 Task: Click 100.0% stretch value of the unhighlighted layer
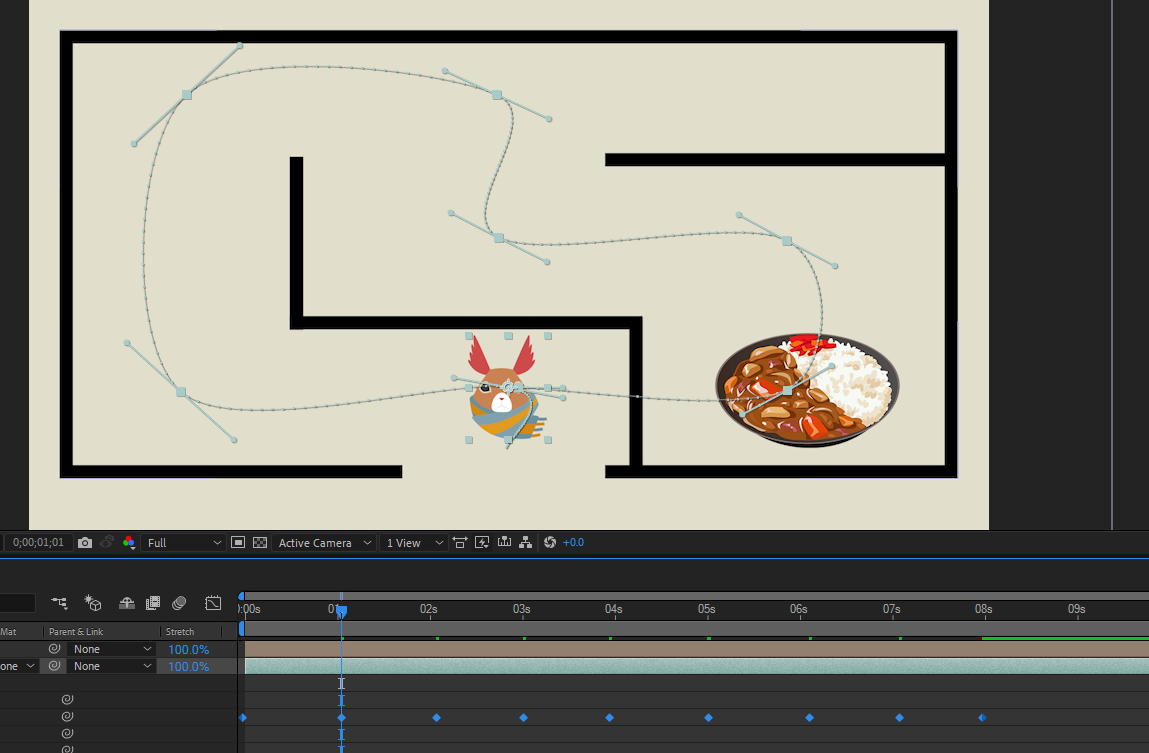[x=188, y=650]
